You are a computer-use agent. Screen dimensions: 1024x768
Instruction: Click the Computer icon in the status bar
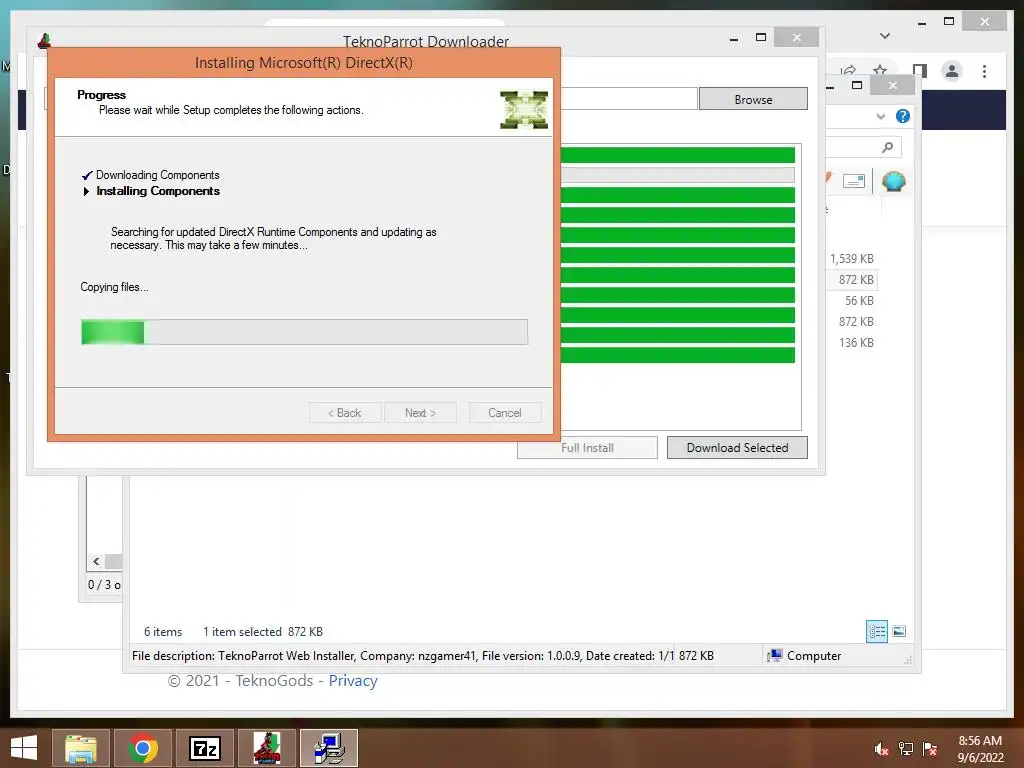pyautogui.click(x=775, y=656)
